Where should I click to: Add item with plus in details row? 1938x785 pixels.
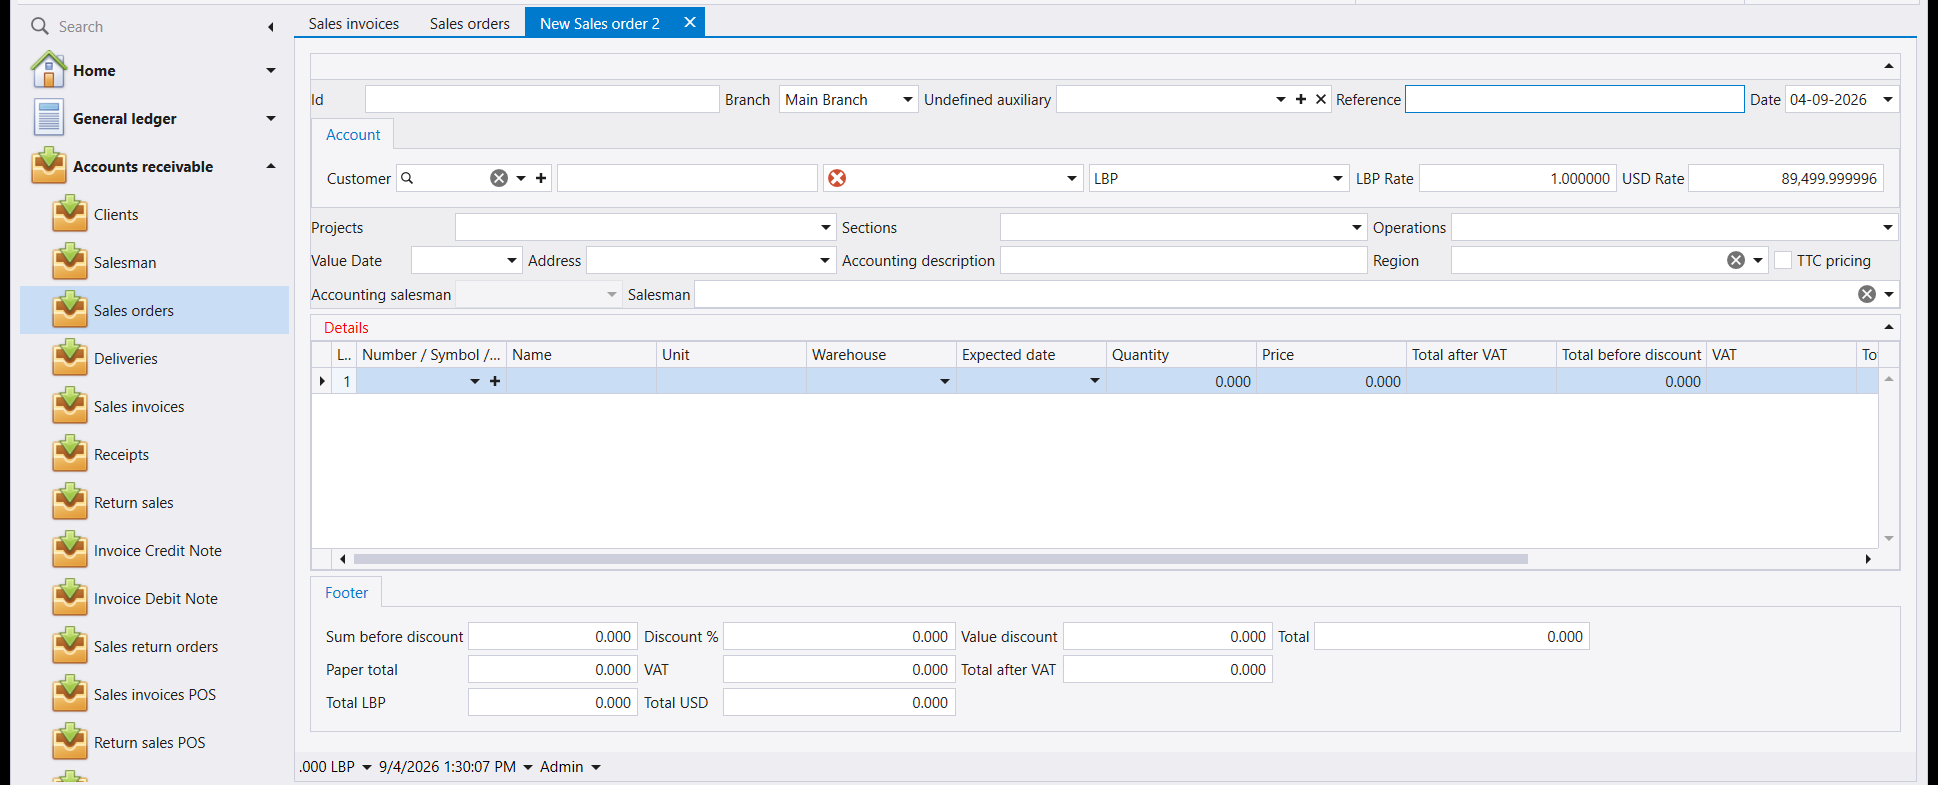[x=494, y=381]
